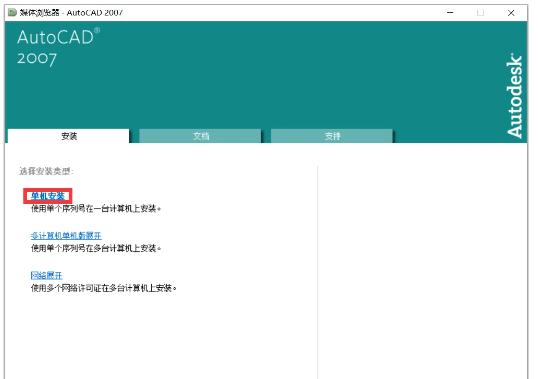Choose the 网络展开 deployment link

[x=46, y=275]
